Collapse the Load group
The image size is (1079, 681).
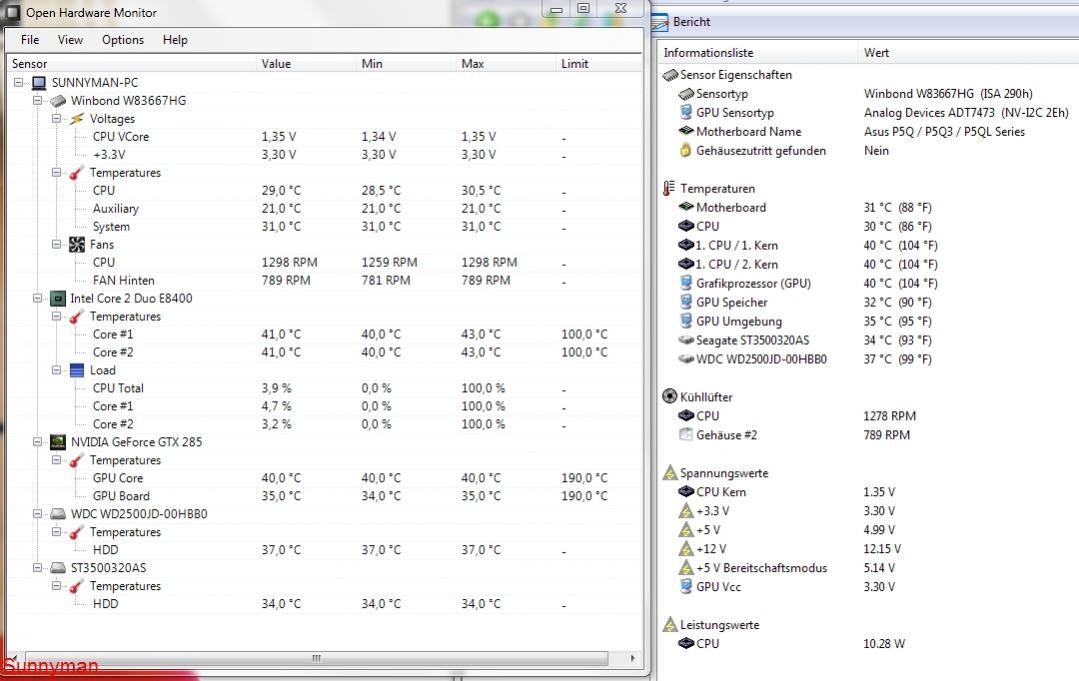(56, 370)
